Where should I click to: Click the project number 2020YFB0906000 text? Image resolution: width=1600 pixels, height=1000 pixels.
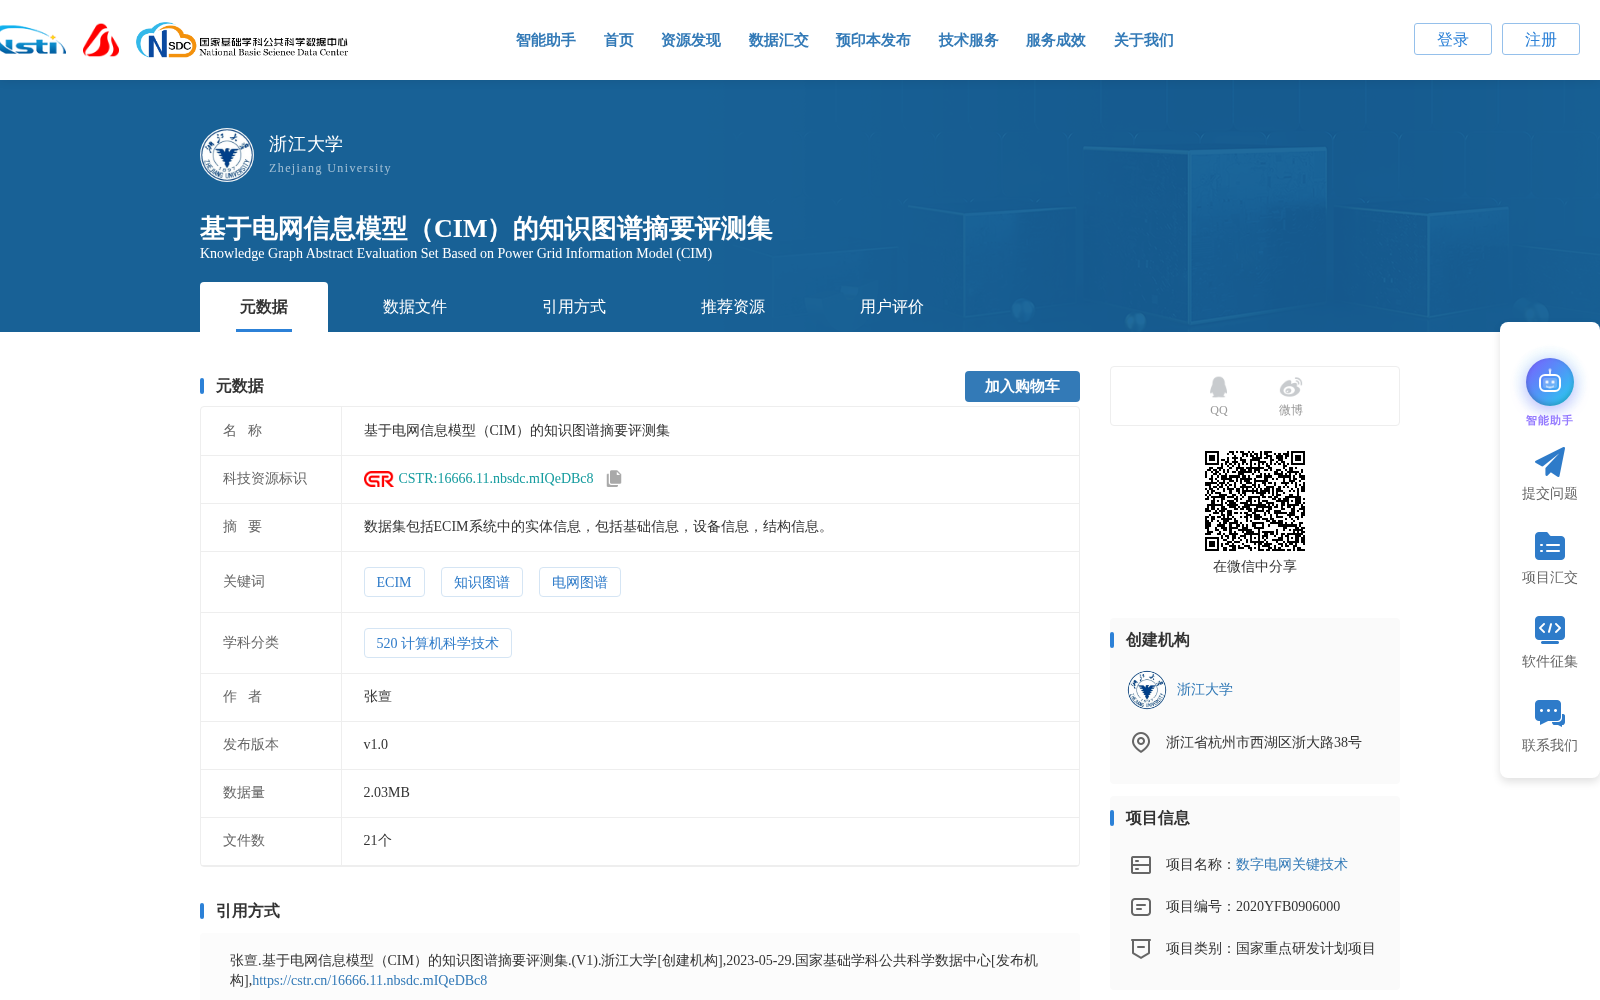[x=1288, y=907]
